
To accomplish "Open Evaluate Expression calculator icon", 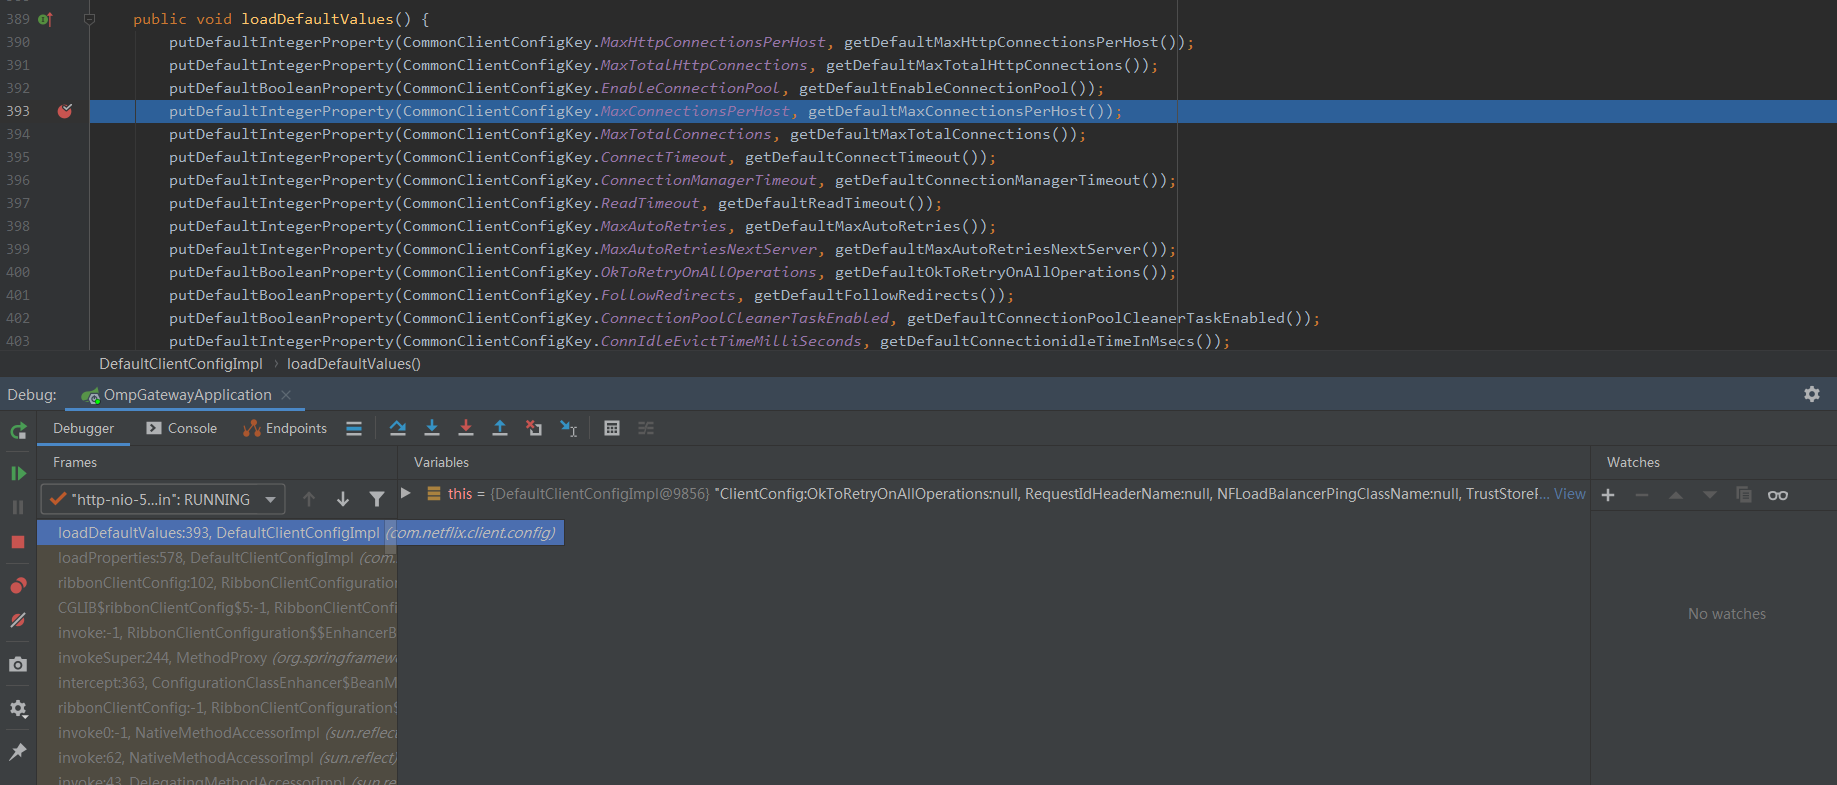I will coord(612,428).
